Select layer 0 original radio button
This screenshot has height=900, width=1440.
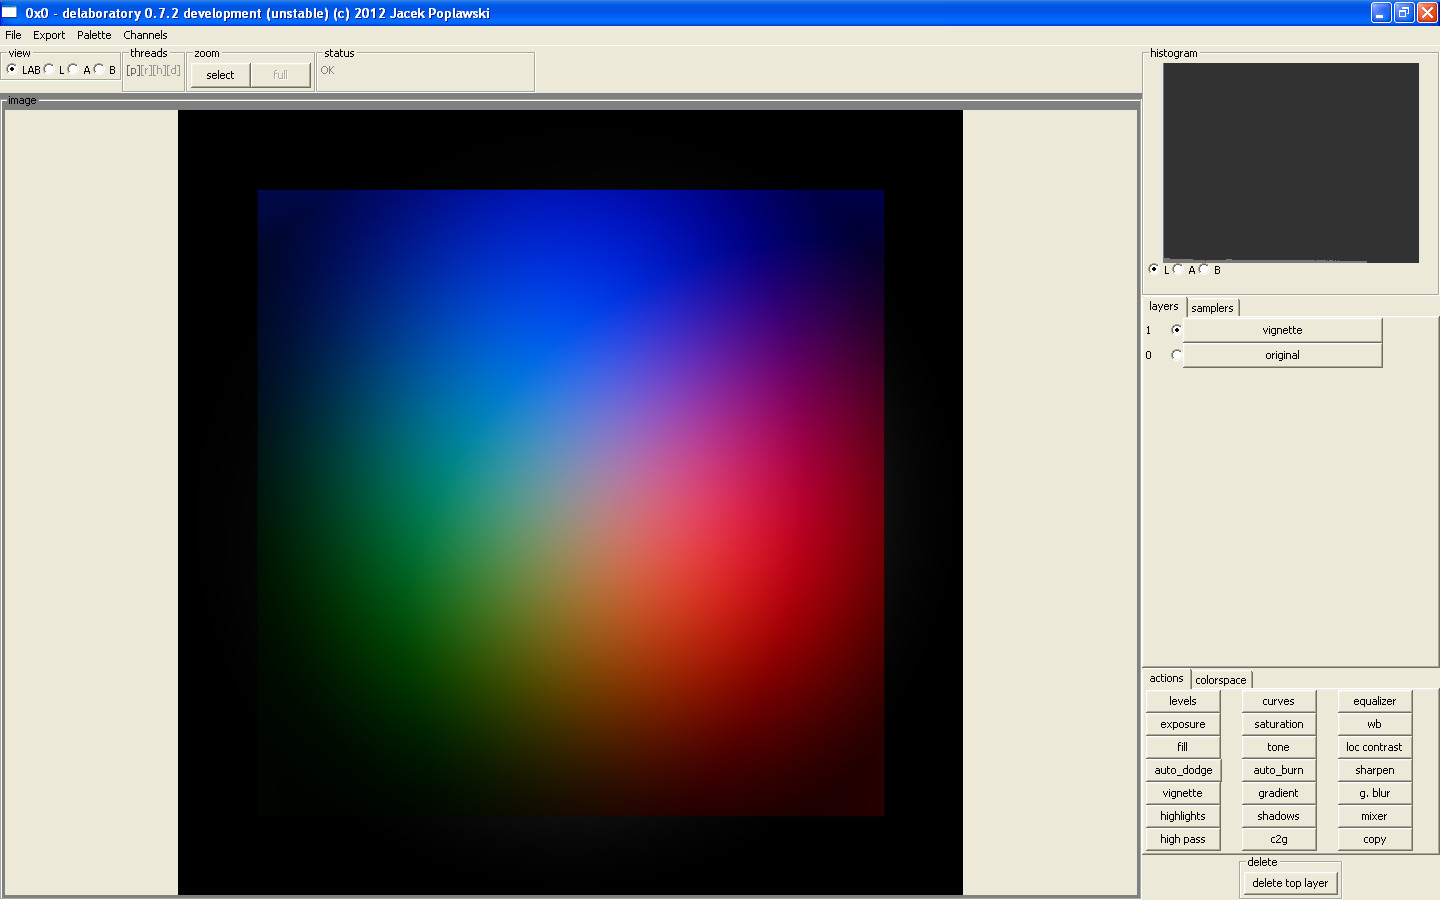coord(1176,355)
